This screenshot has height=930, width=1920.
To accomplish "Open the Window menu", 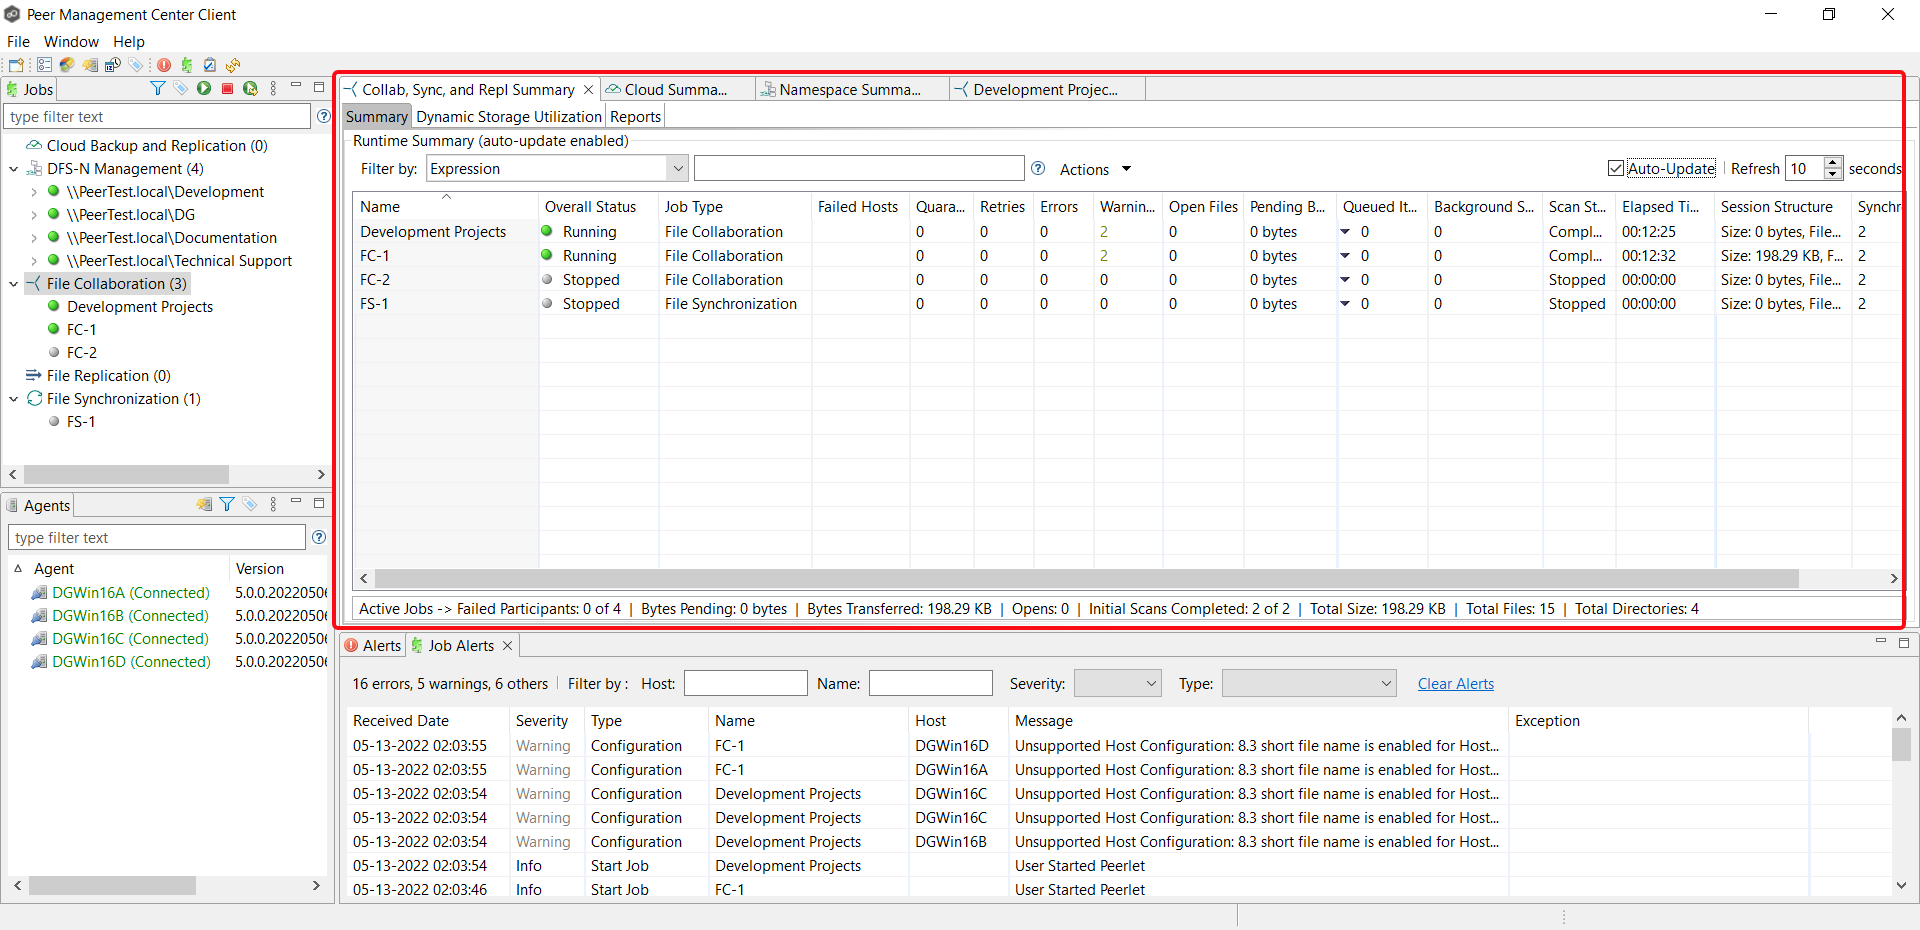I will [x=71, y=42].
